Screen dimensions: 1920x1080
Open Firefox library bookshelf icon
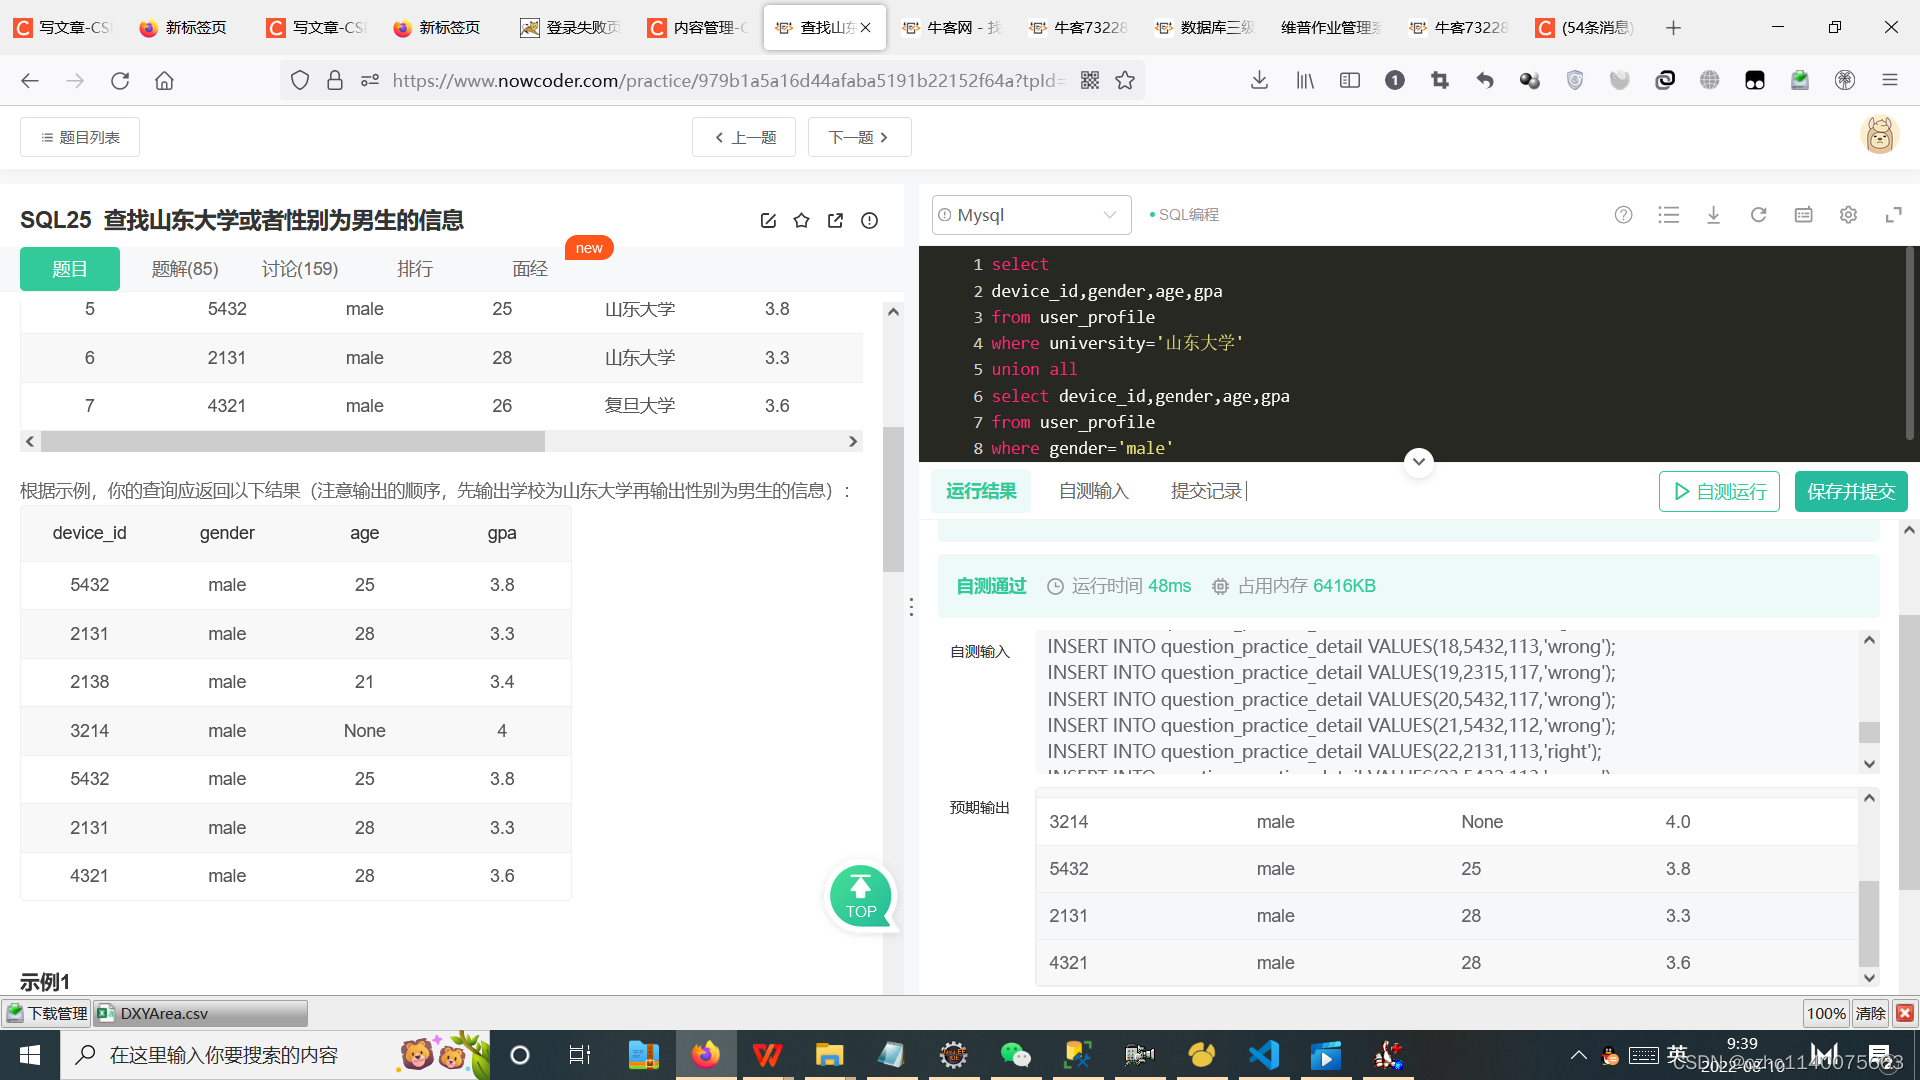pos(1305,80)
